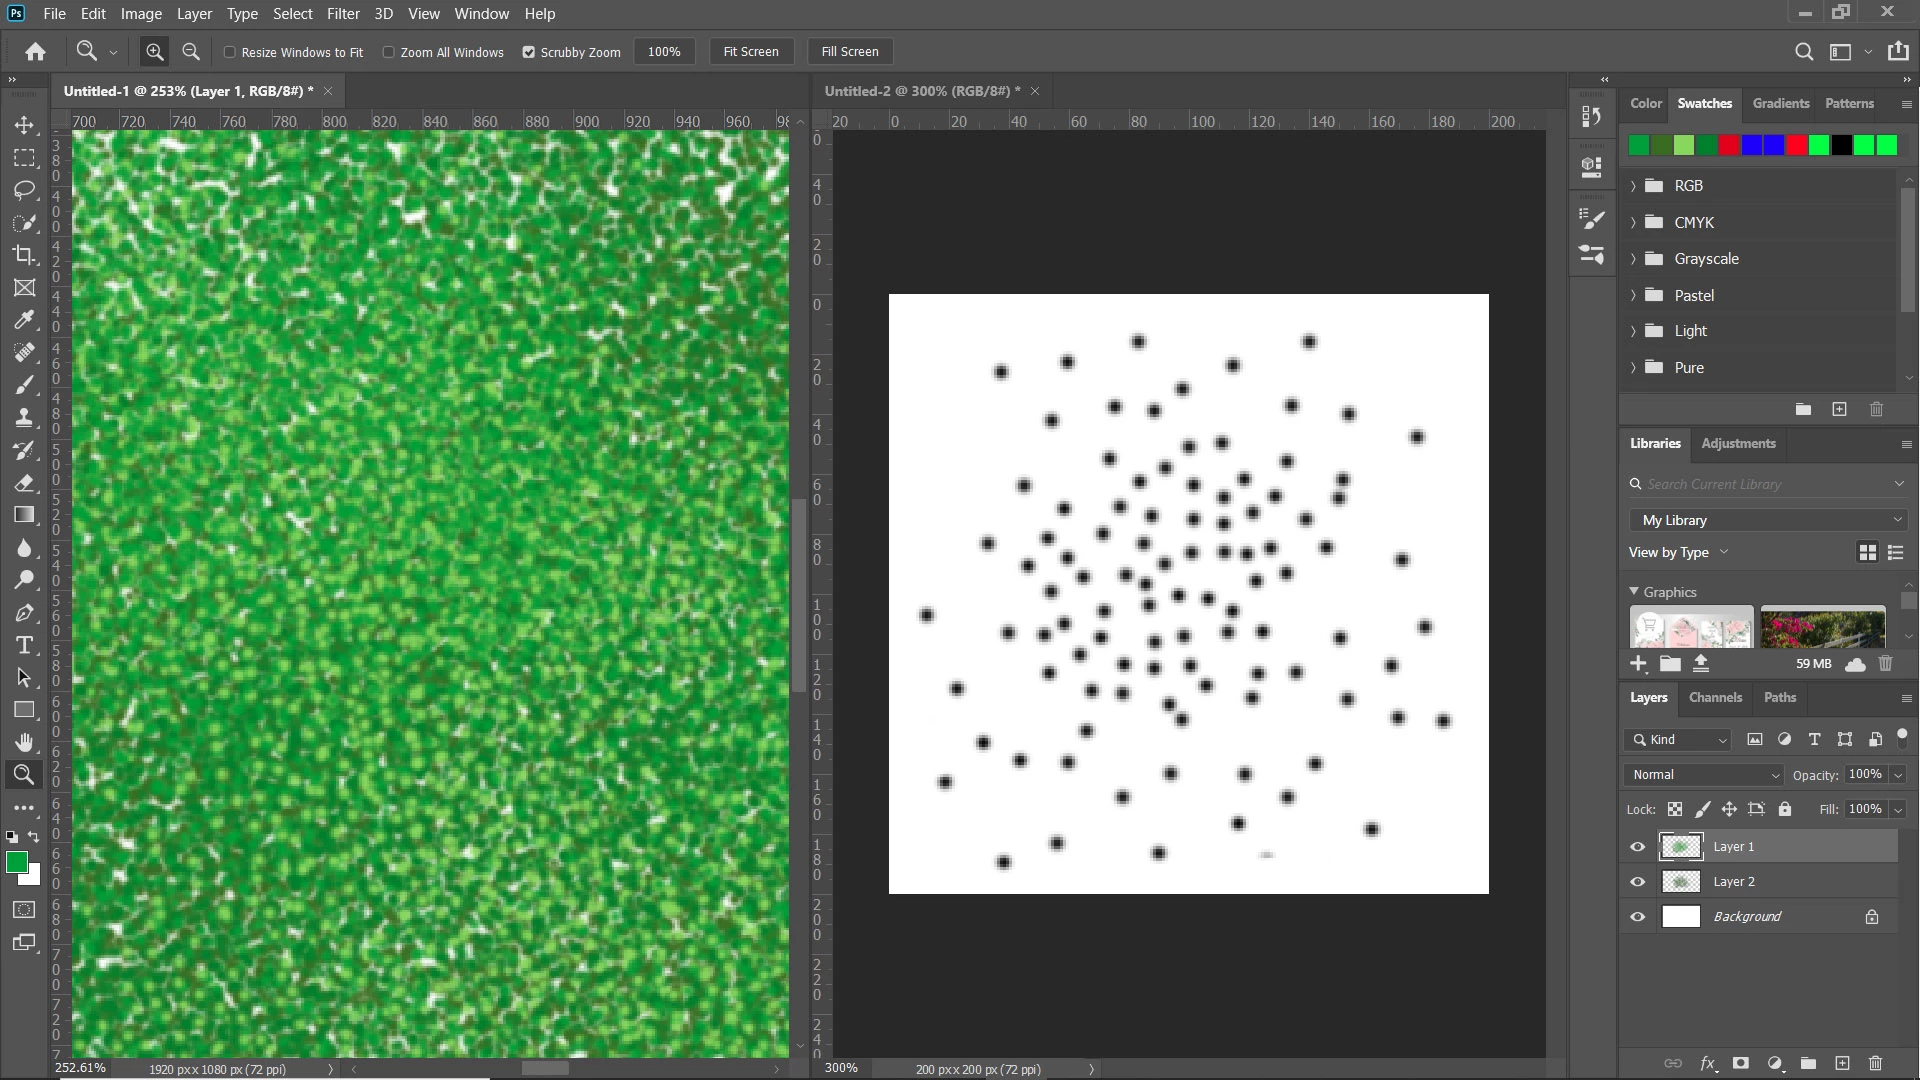Click the zoom out magnifier icon
This screenshot has height=1080, width=1920.
tap(190, 52)
